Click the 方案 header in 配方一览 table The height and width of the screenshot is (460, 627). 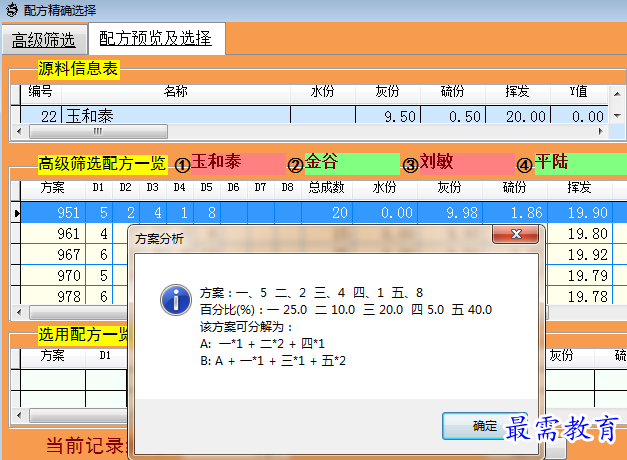(53, 188)
